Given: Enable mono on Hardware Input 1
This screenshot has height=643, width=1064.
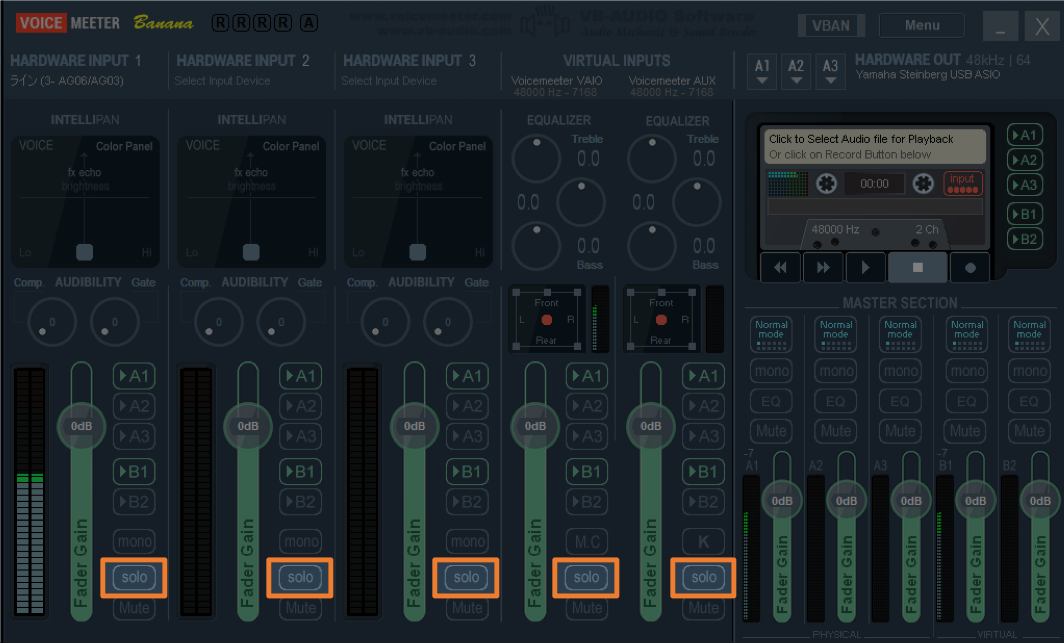Looking at the screenshot, I should [134, 541].
